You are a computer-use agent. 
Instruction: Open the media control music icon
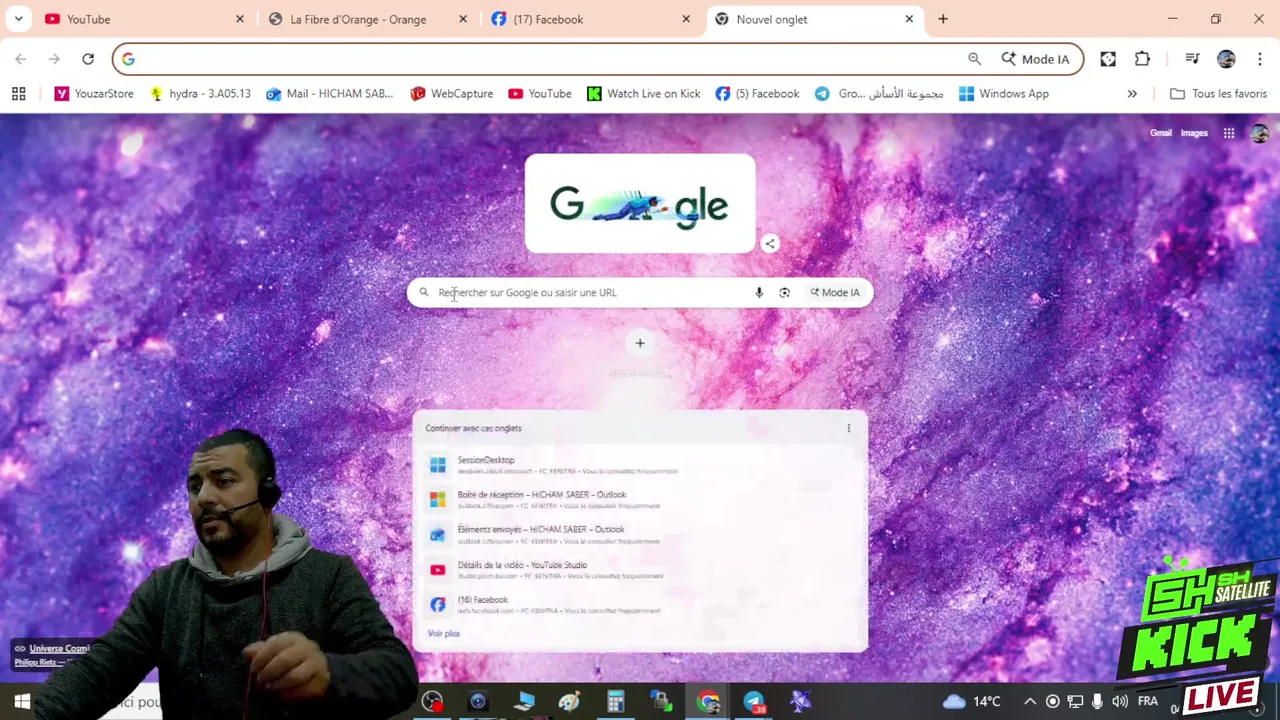(x=1192, y=59)
